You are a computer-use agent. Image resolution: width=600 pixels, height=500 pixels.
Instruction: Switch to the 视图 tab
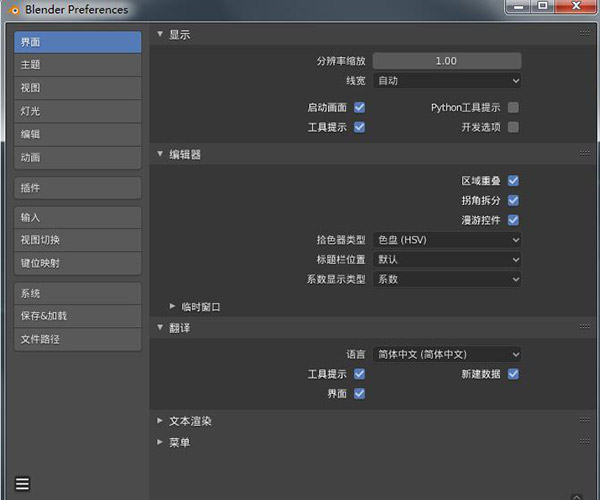[78, 88]
